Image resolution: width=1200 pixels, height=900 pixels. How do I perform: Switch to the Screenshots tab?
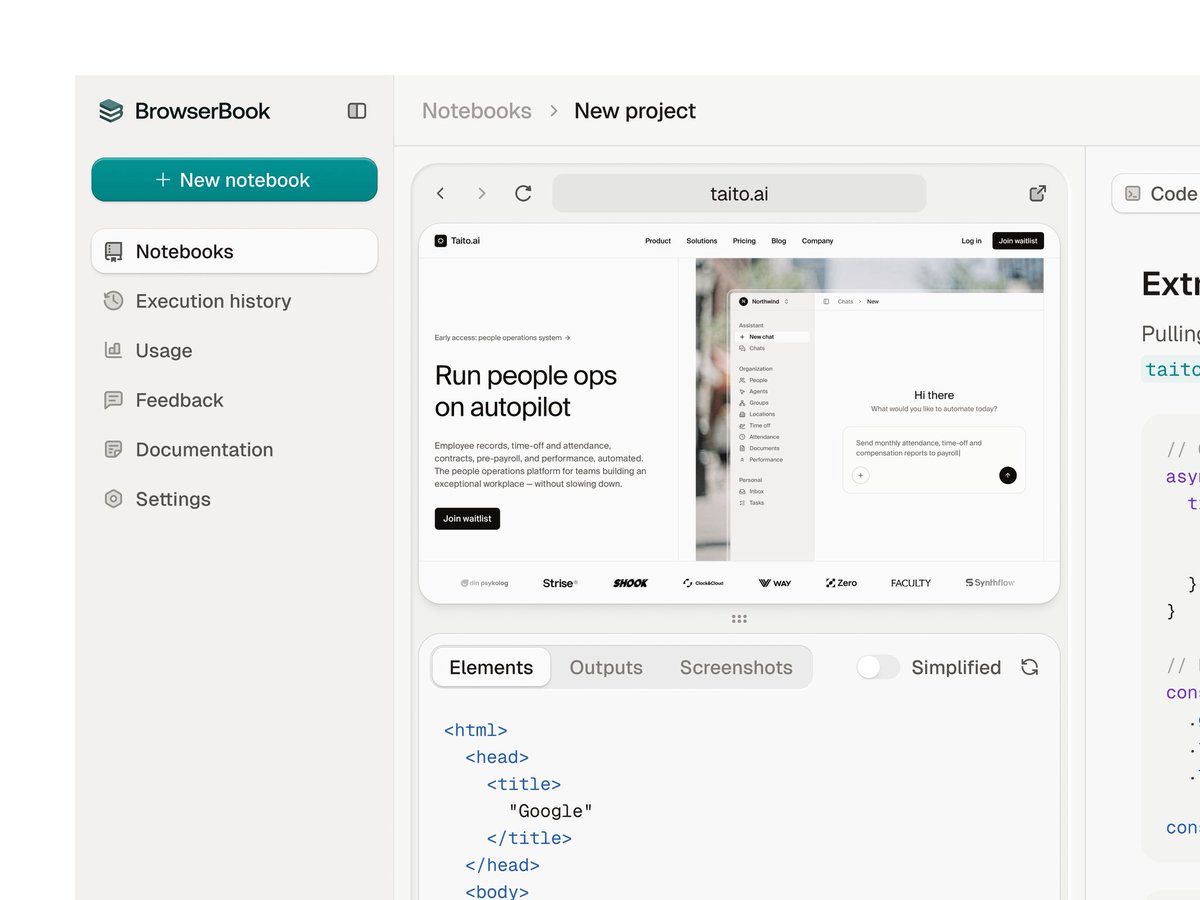[736, 667]
